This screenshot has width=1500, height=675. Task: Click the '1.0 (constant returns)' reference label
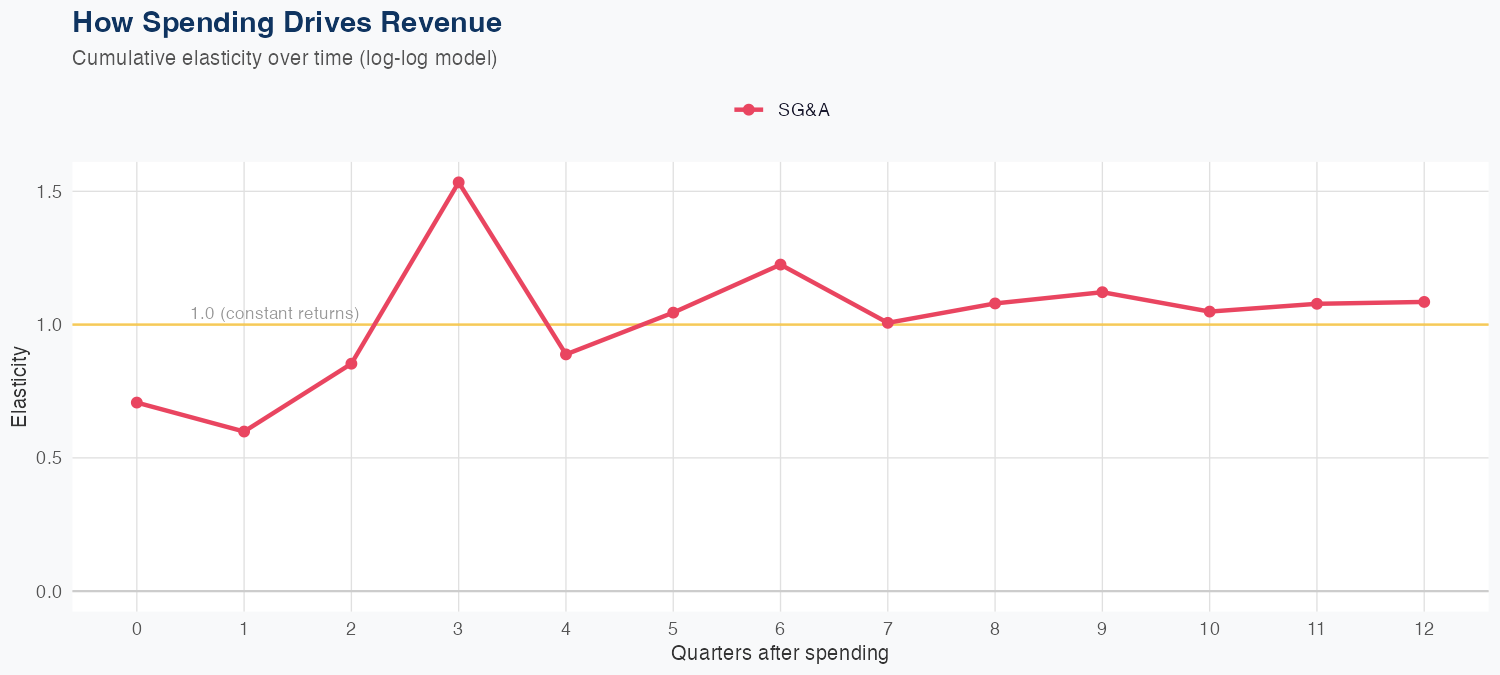tap(274, 314)
